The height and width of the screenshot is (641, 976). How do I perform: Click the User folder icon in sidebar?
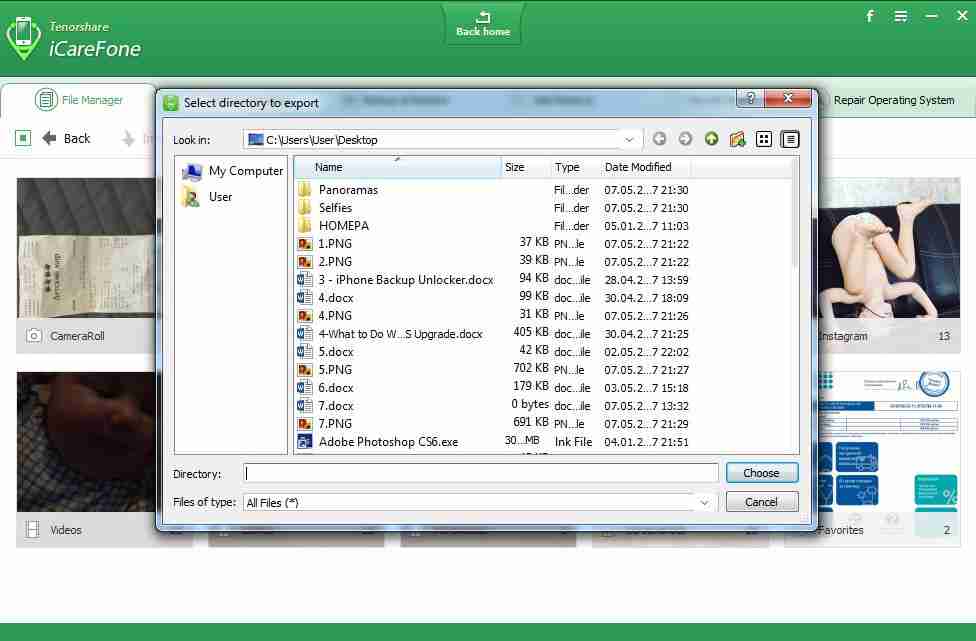coord(190,198)
